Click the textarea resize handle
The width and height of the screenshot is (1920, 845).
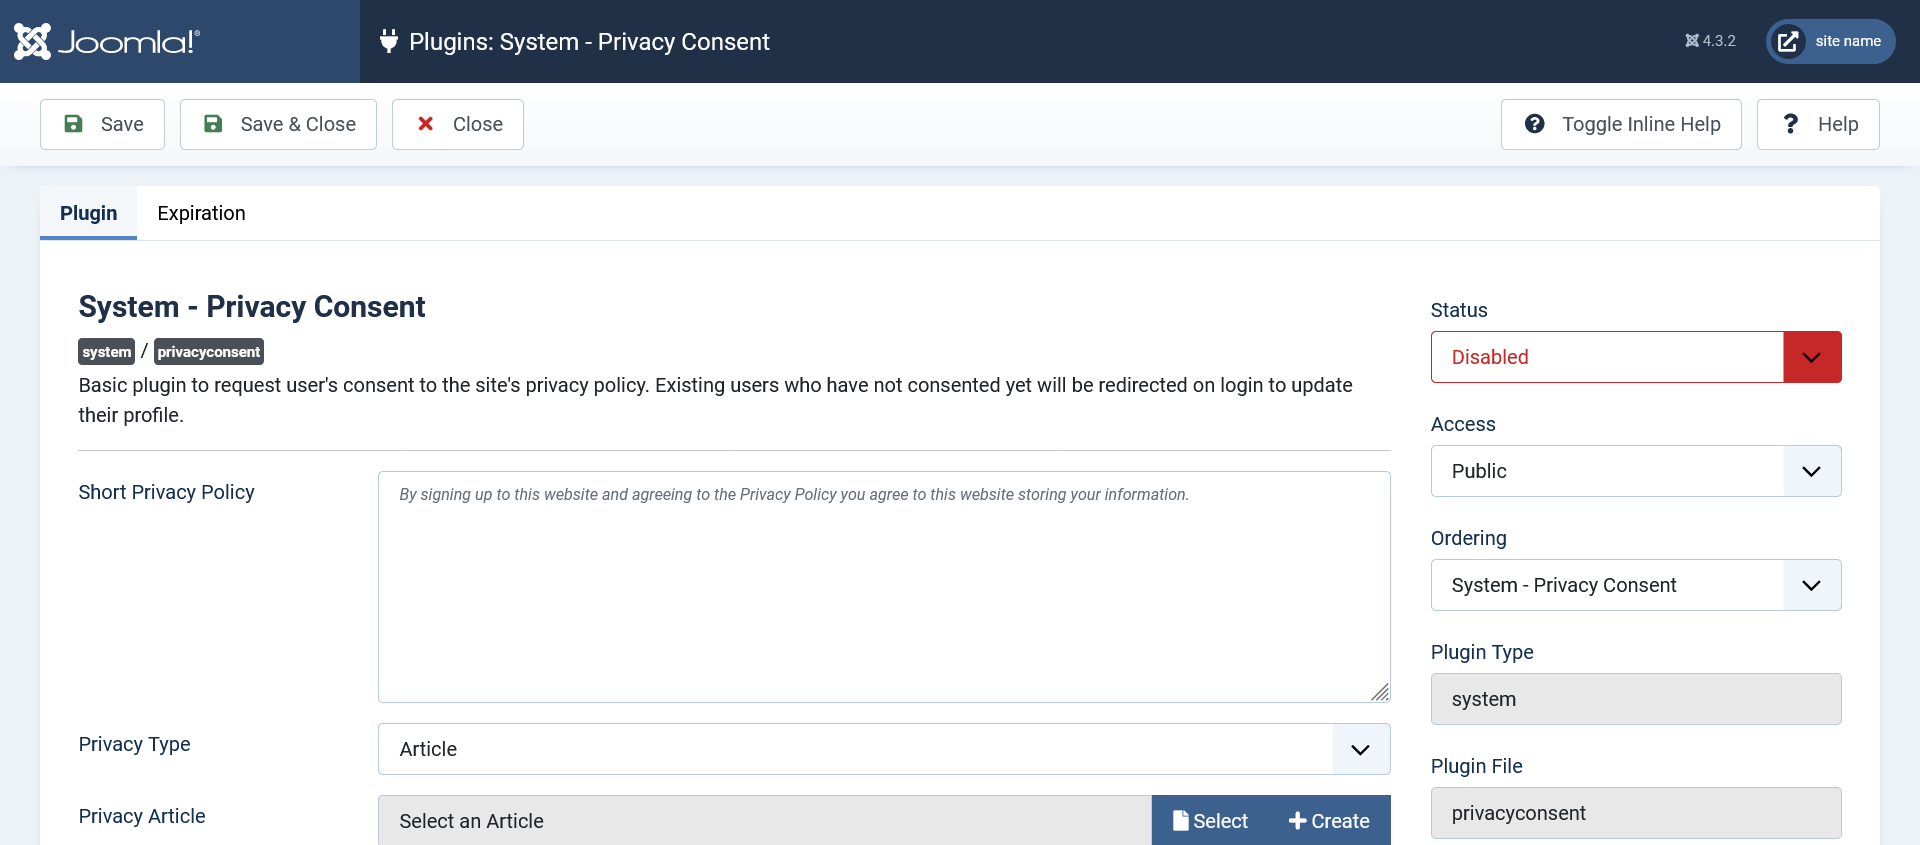pyautogui.click(x=1380, y=692)
